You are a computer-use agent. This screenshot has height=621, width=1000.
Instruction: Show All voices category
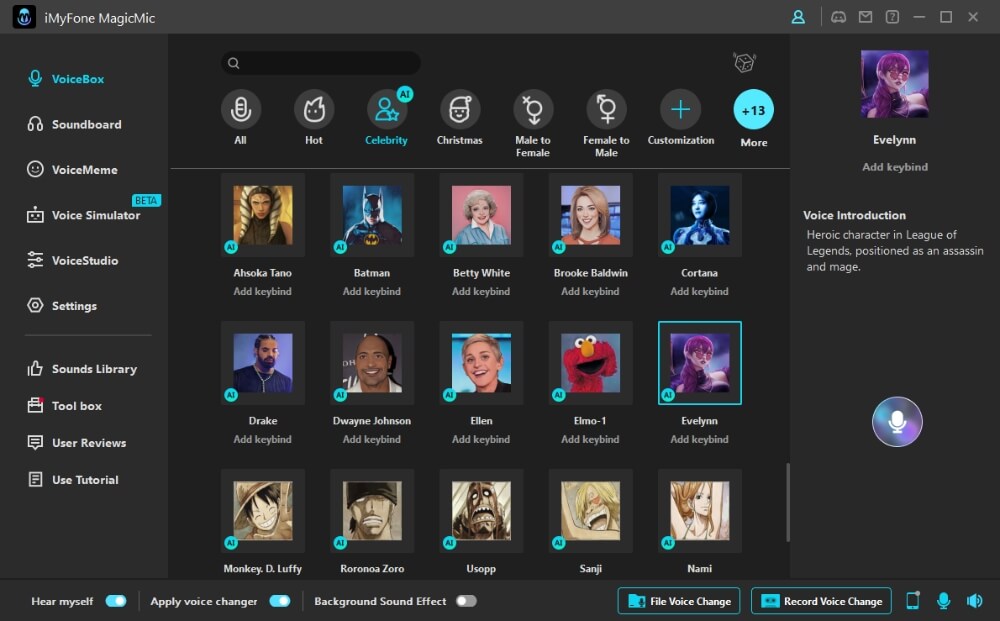click(x=240, y=110)
